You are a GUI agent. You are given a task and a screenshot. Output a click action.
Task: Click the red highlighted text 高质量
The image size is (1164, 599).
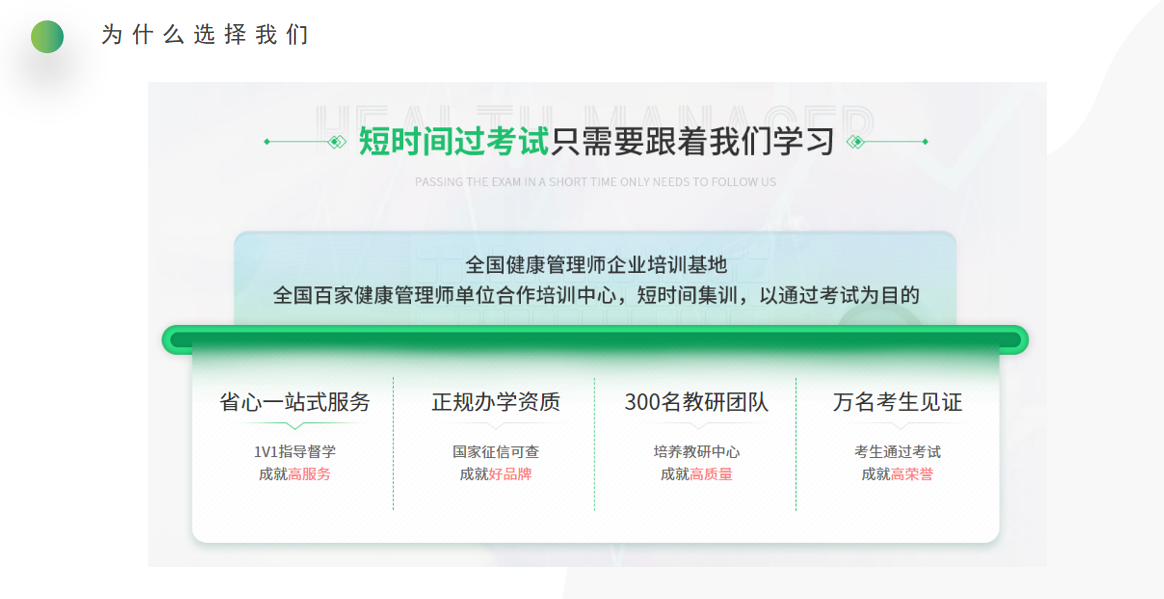[711, 474]
